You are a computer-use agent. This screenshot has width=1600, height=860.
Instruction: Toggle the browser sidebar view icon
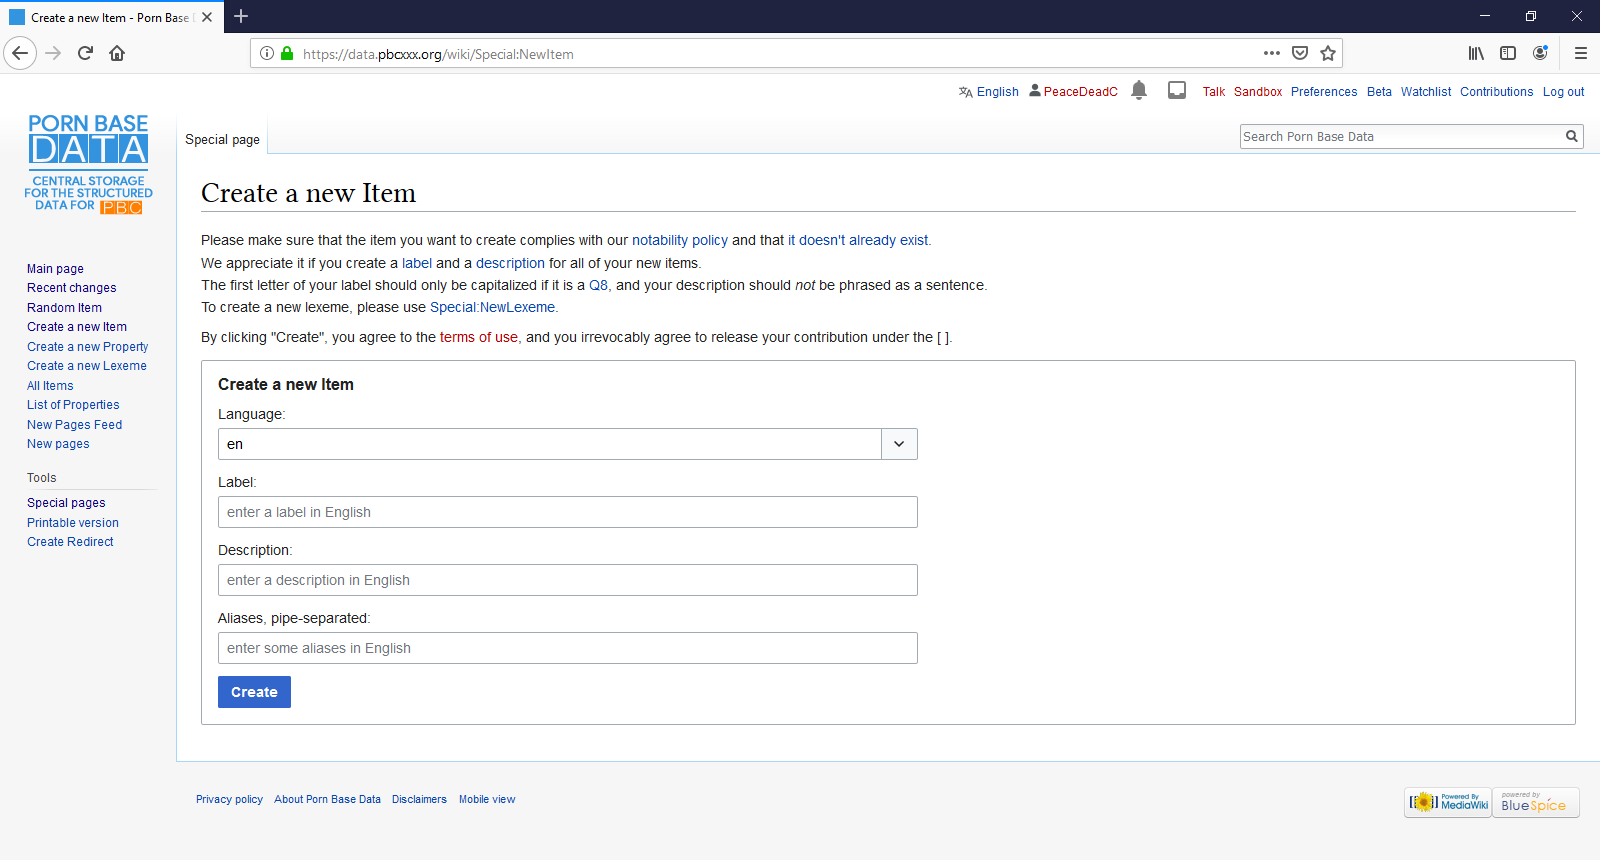click(x=1508, y=54)
